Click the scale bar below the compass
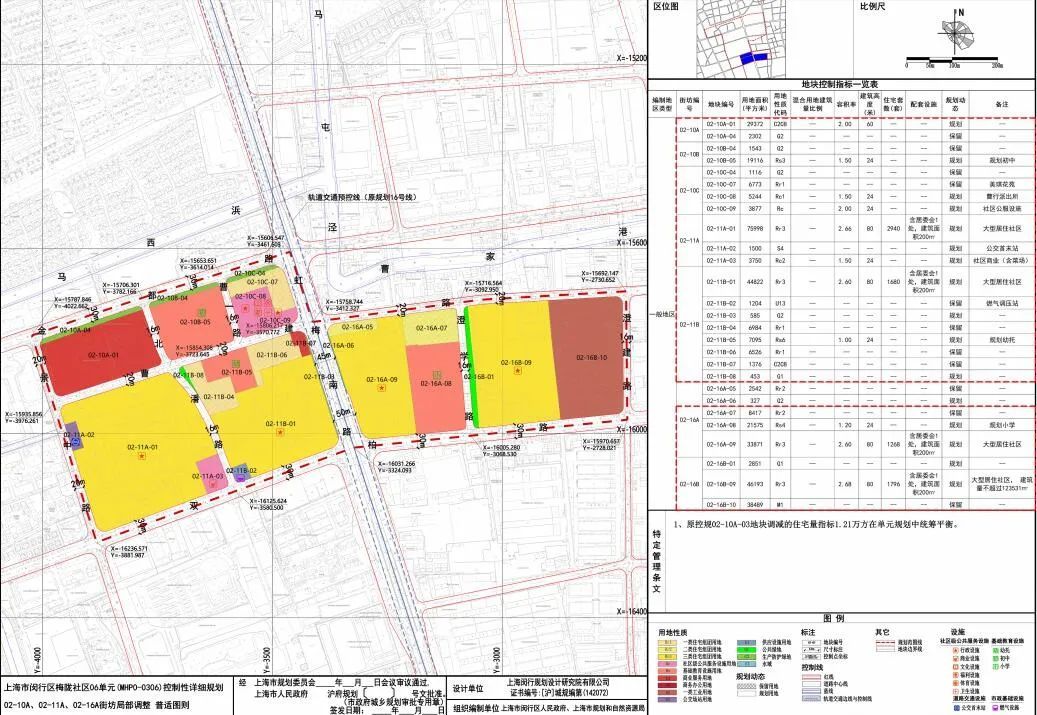The height and width of the screenshot is (715, 1037). point(954,63)
